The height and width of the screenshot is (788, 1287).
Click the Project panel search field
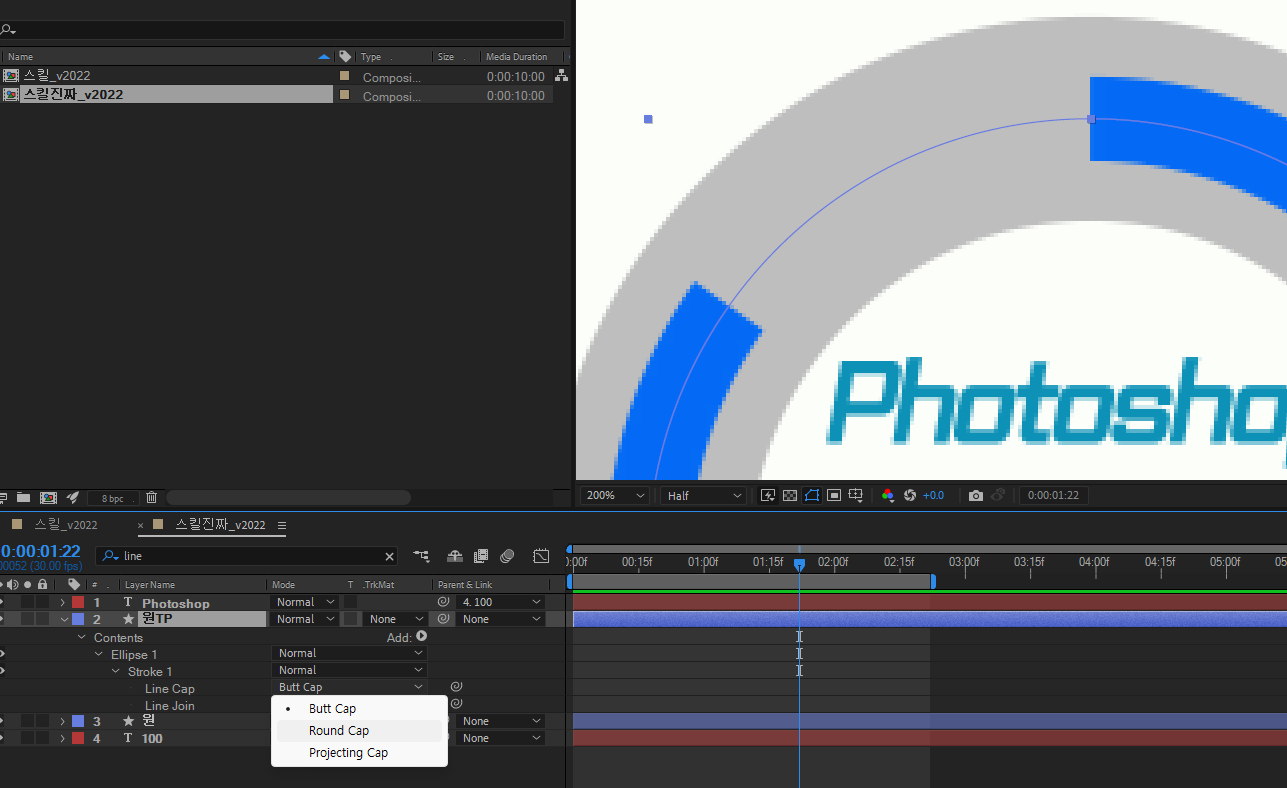285,31
